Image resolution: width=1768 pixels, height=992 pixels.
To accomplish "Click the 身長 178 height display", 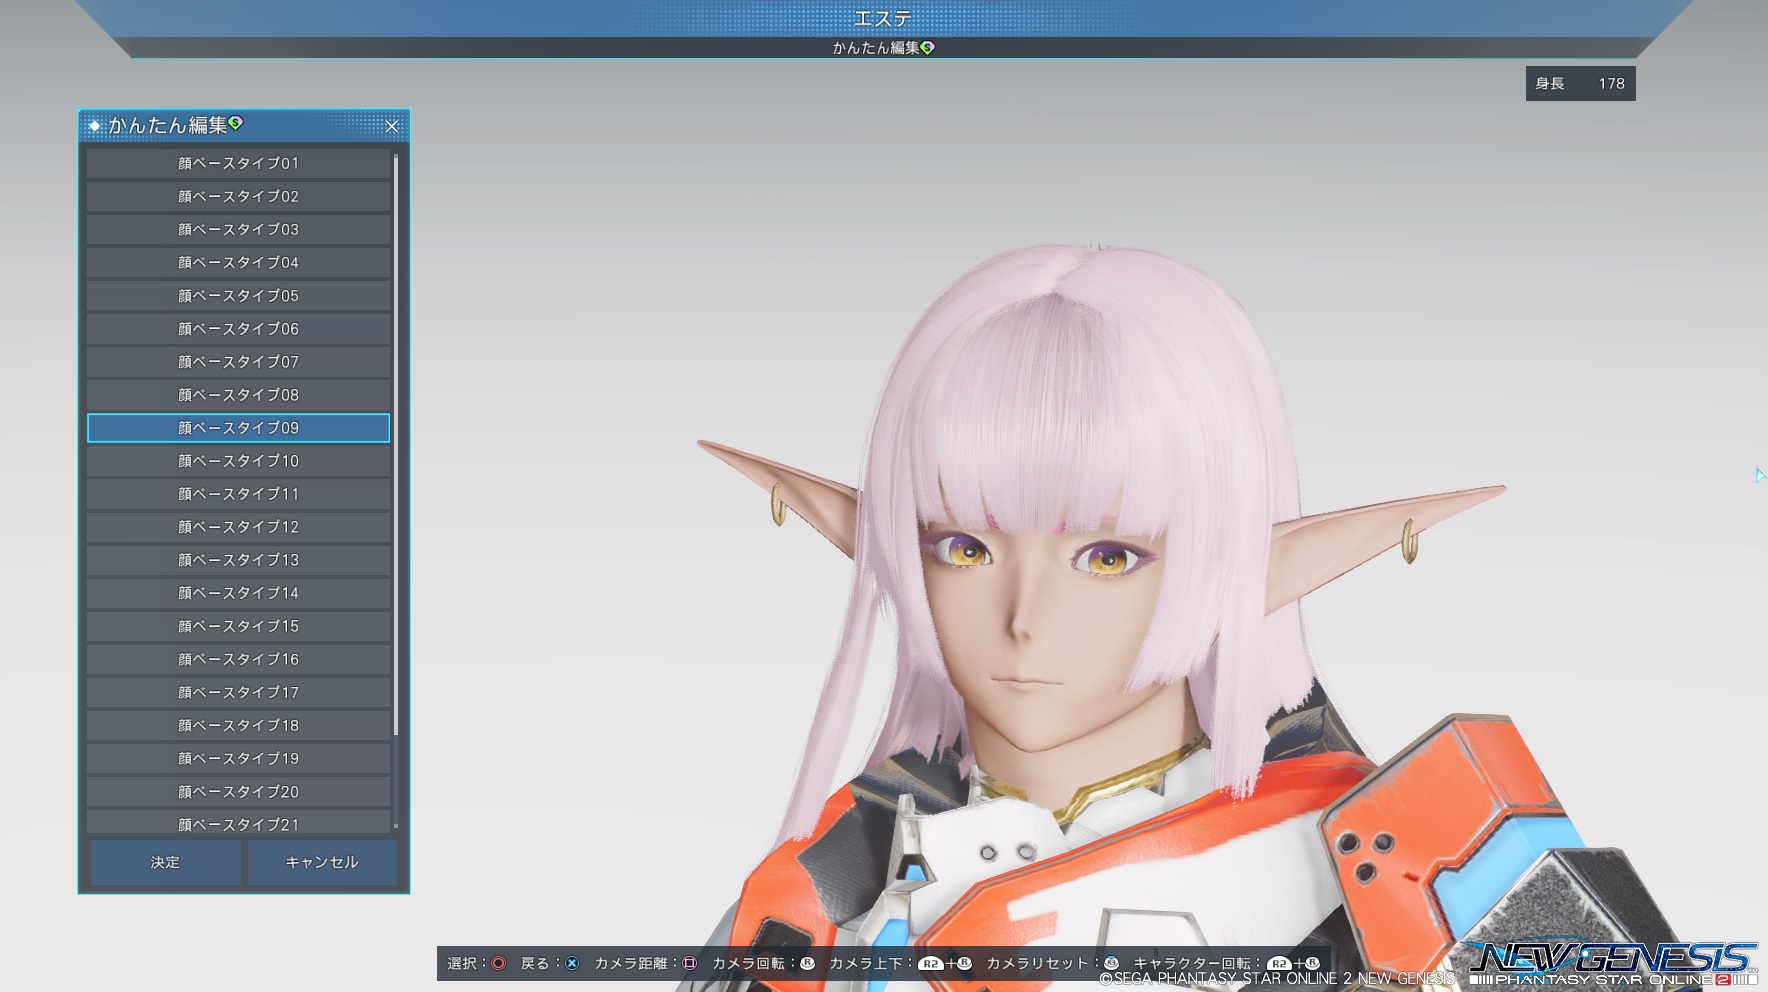I will [1580, 84].
